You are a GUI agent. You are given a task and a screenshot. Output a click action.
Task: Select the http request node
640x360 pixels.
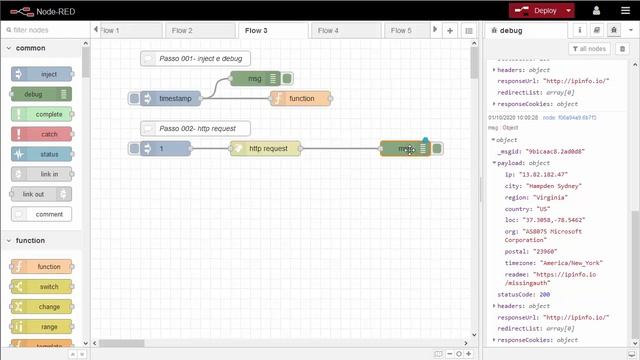[265, 149]
